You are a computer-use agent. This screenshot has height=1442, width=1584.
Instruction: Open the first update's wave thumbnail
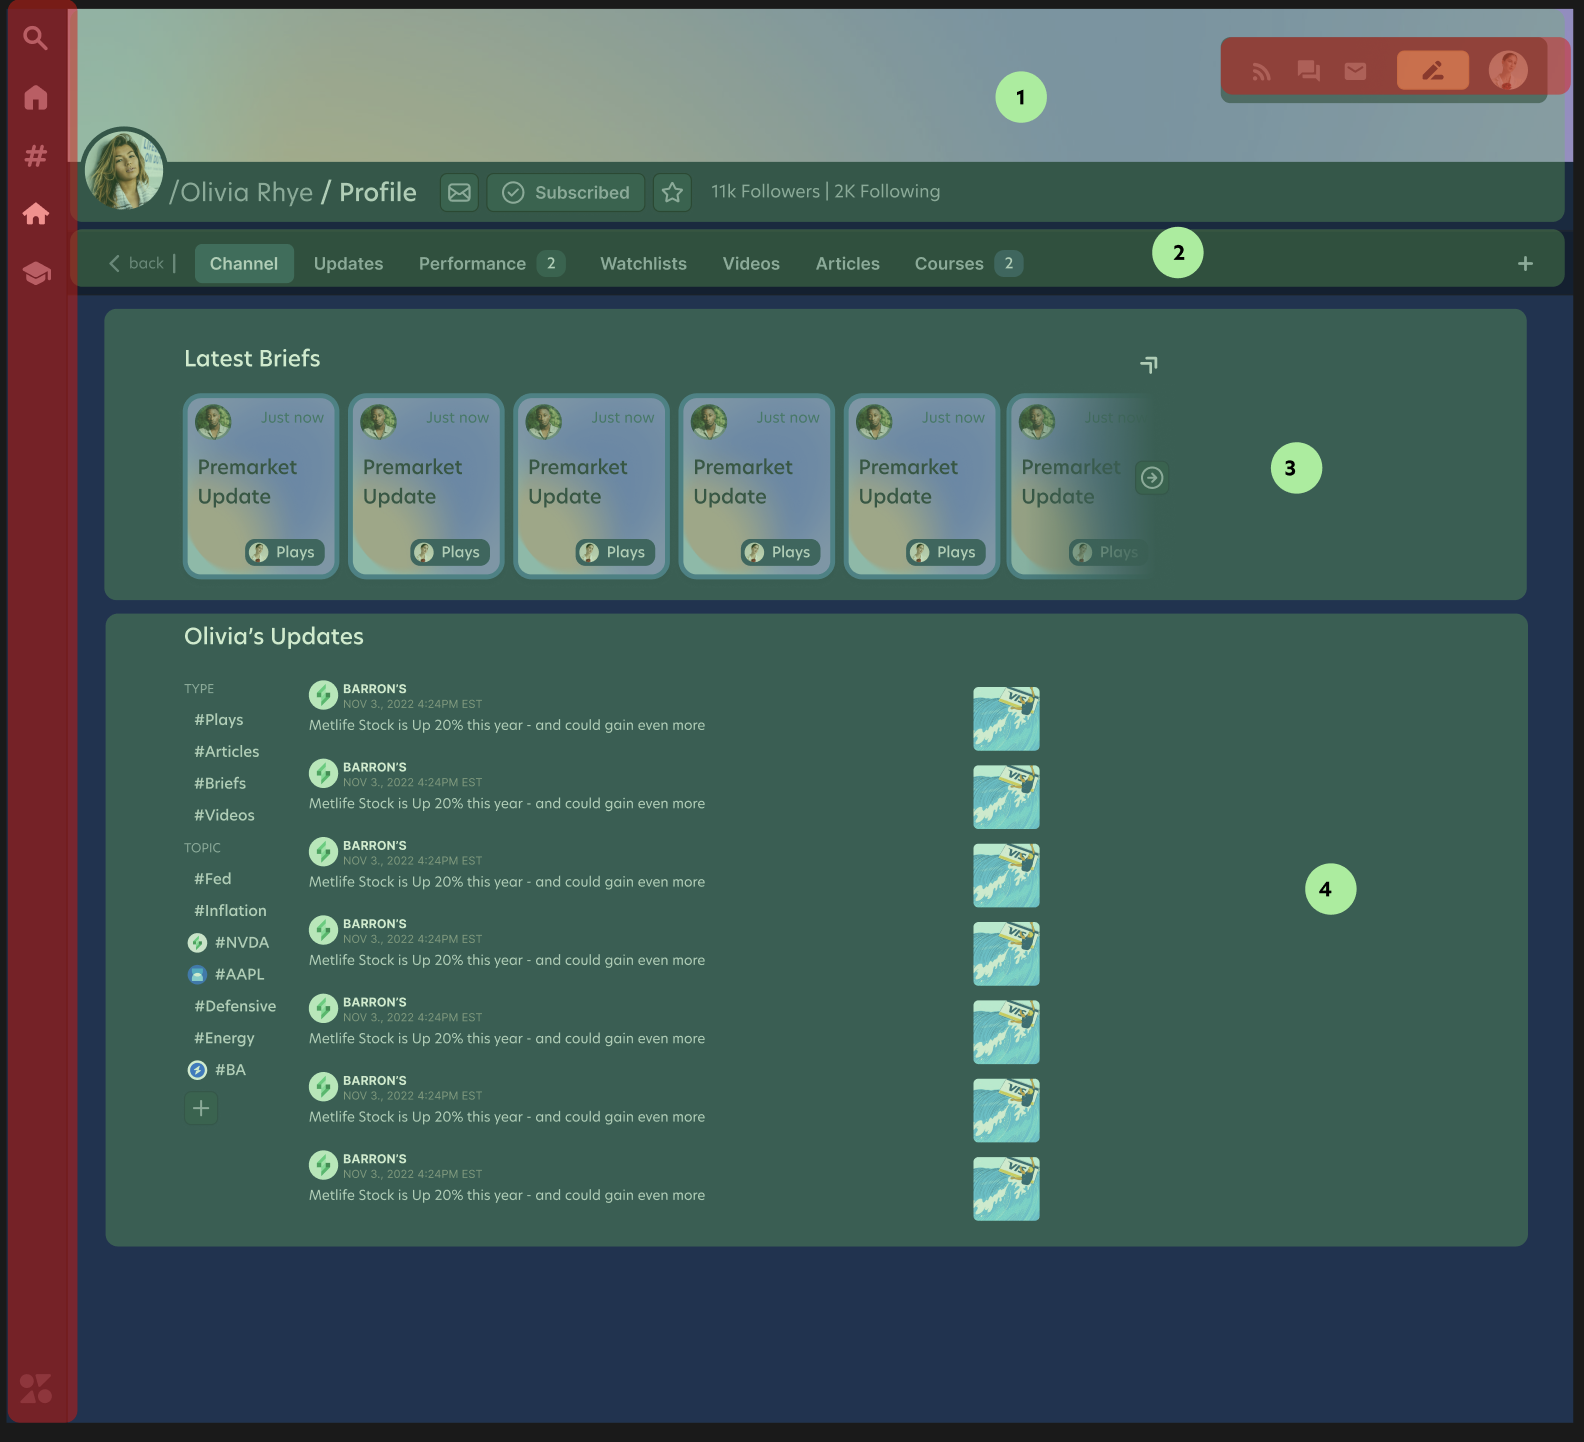point(1006,719)
